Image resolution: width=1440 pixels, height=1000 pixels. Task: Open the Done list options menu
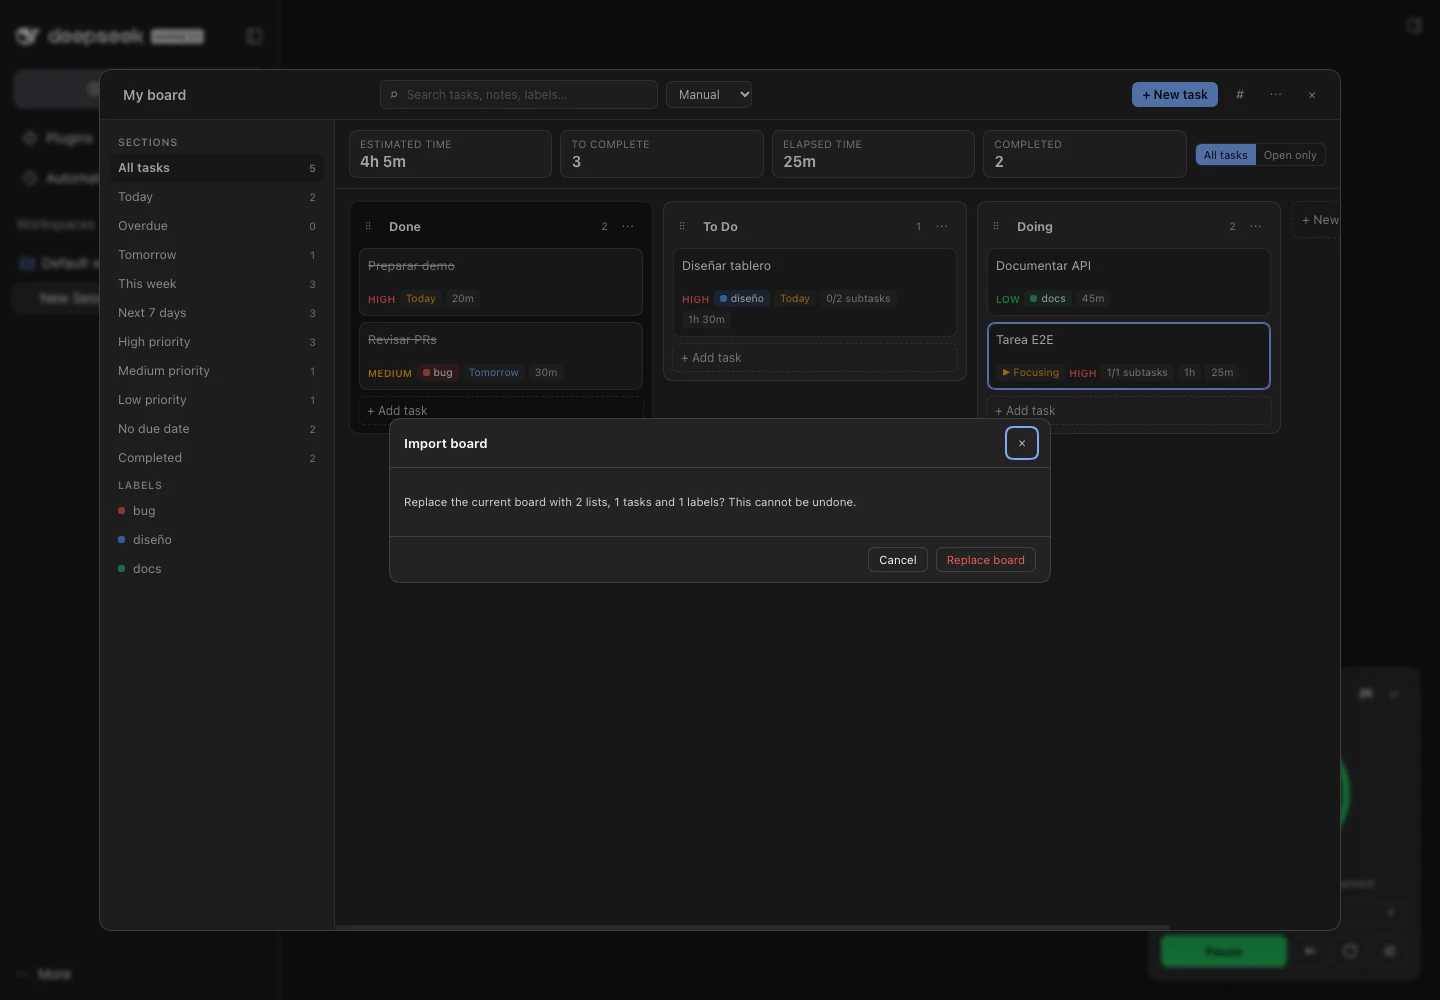pos(628,227)
